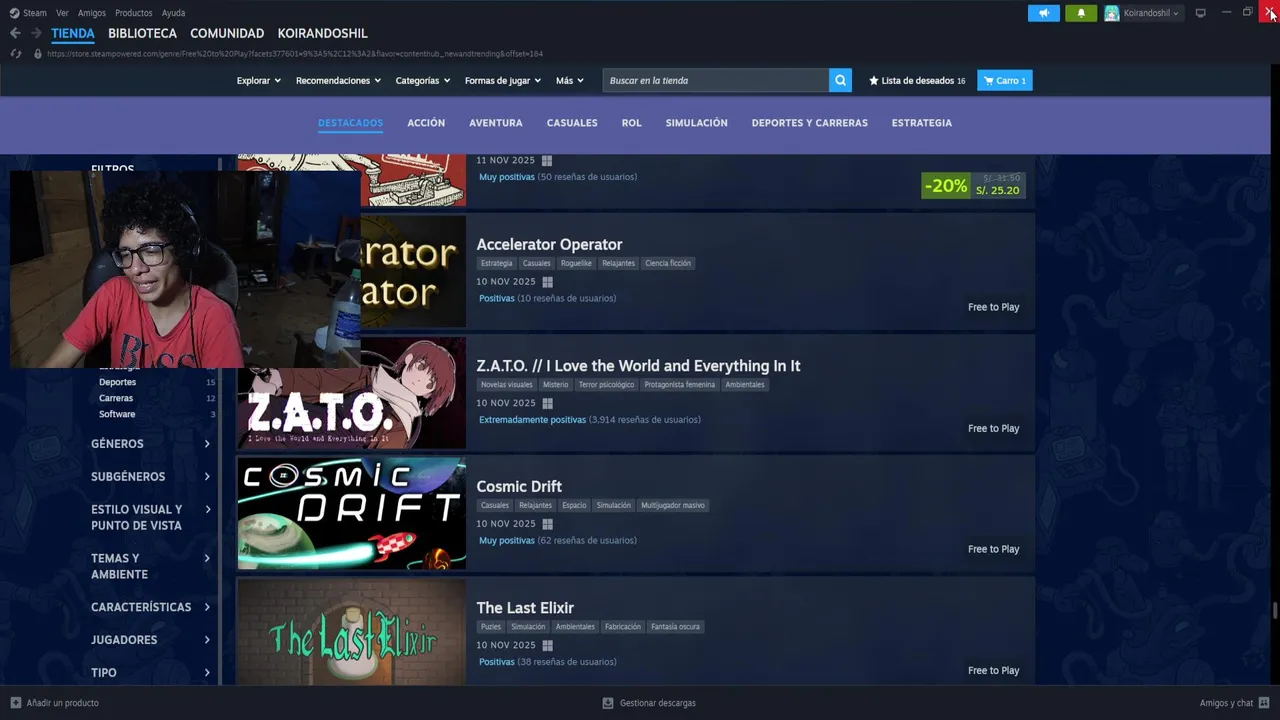1280x720 pixels.
Task: Click the Roguelike tag on Accelerator Operator
Action: 576,263
